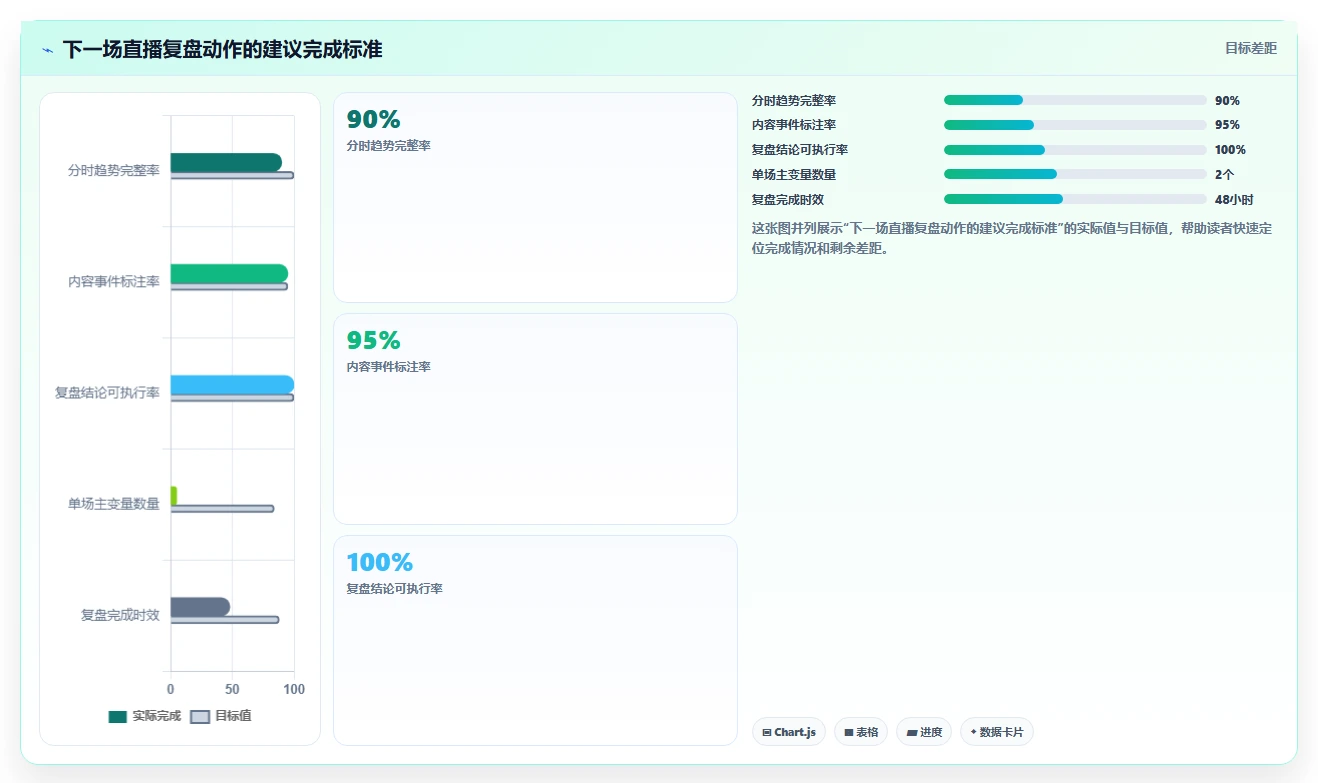Select the 进度 tag
This screenshot has height=783, width=1318.
tap(924, 732)
